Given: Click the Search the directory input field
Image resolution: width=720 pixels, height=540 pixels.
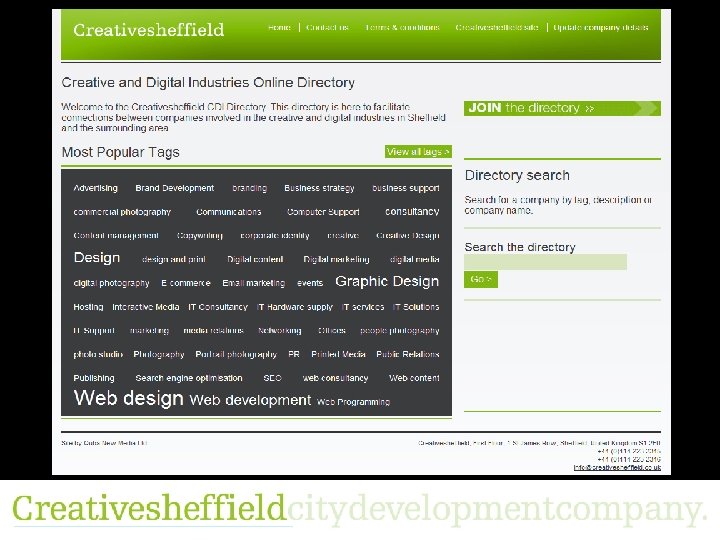Looking at the screenshot, I should coord(545,262).
